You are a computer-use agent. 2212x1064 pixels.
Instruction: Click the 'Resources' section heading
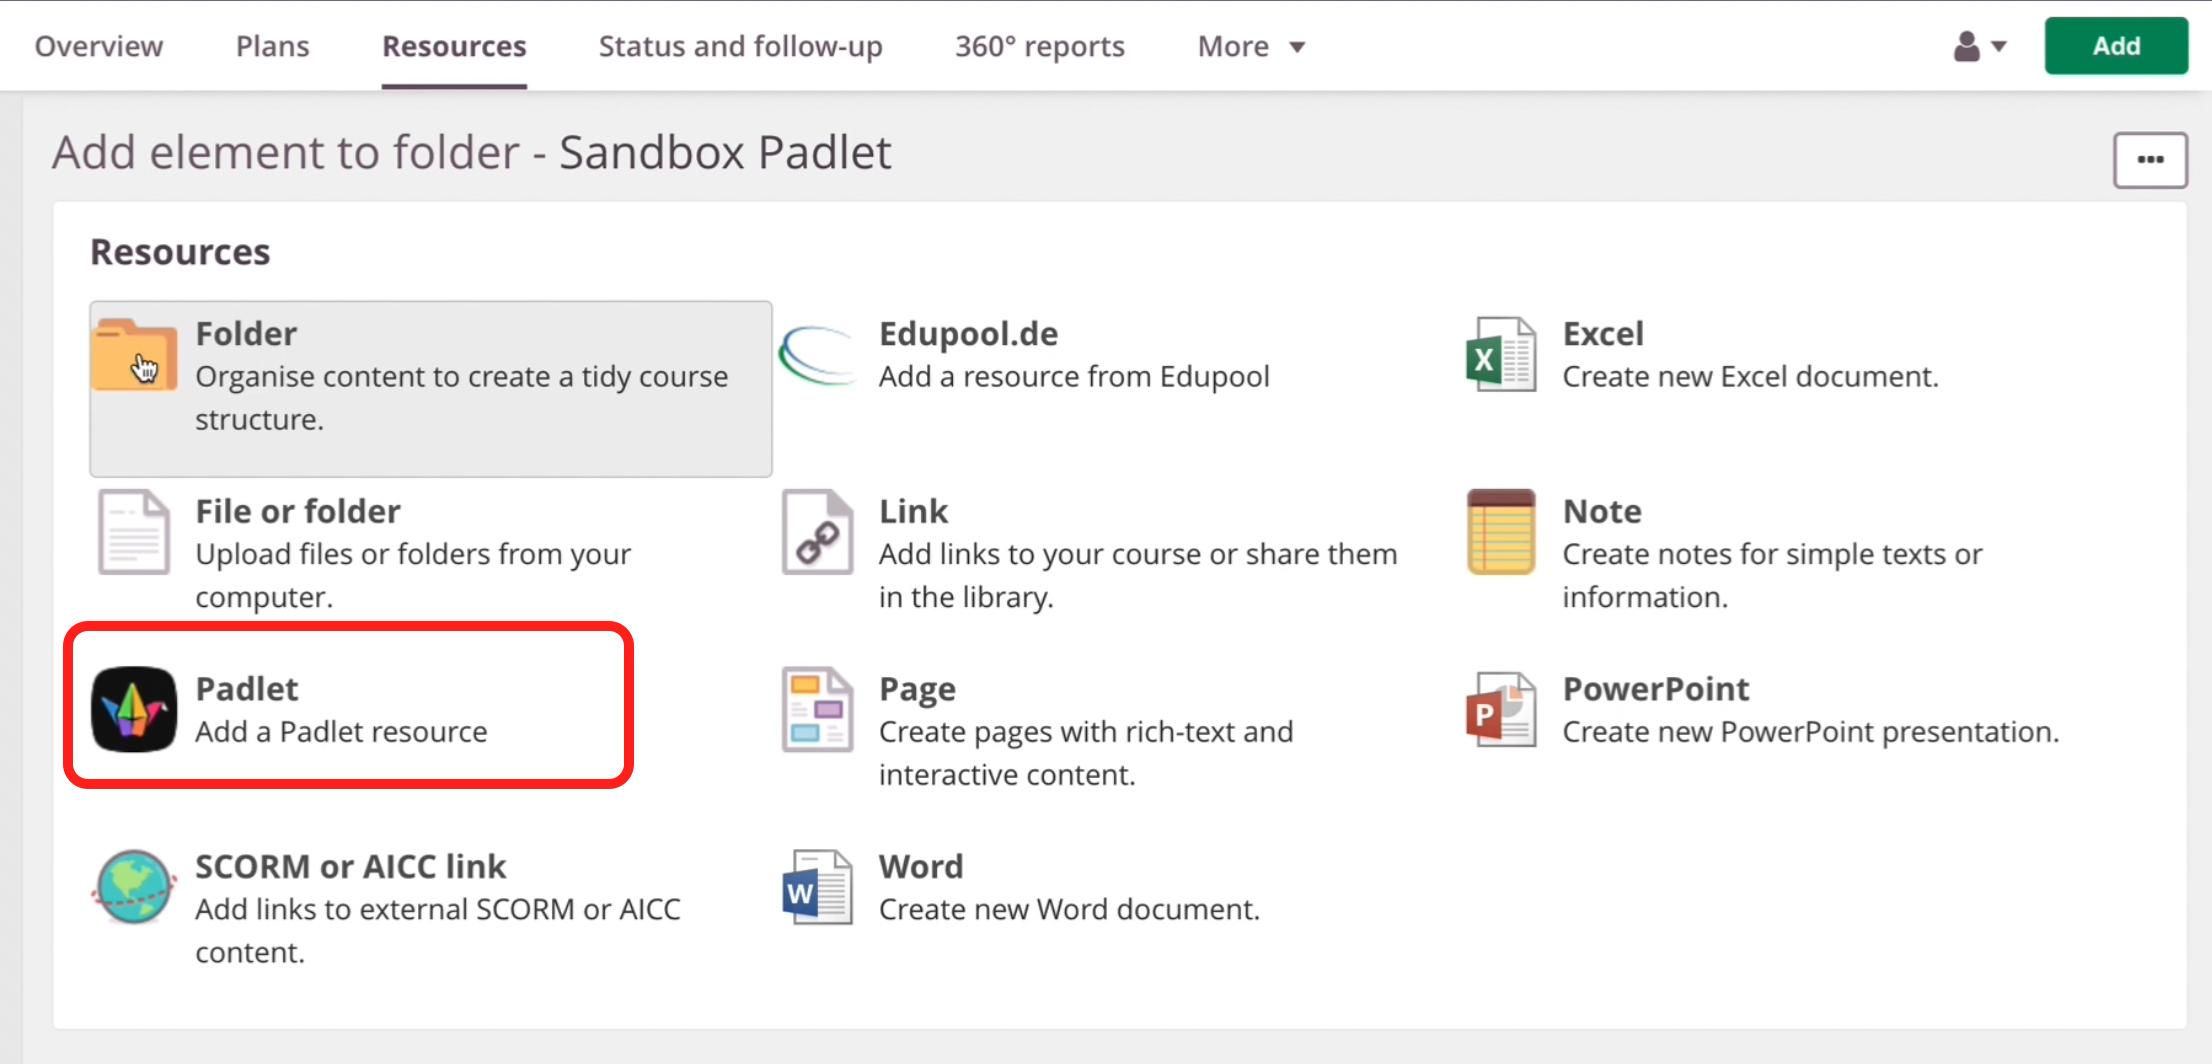(180, 252)
